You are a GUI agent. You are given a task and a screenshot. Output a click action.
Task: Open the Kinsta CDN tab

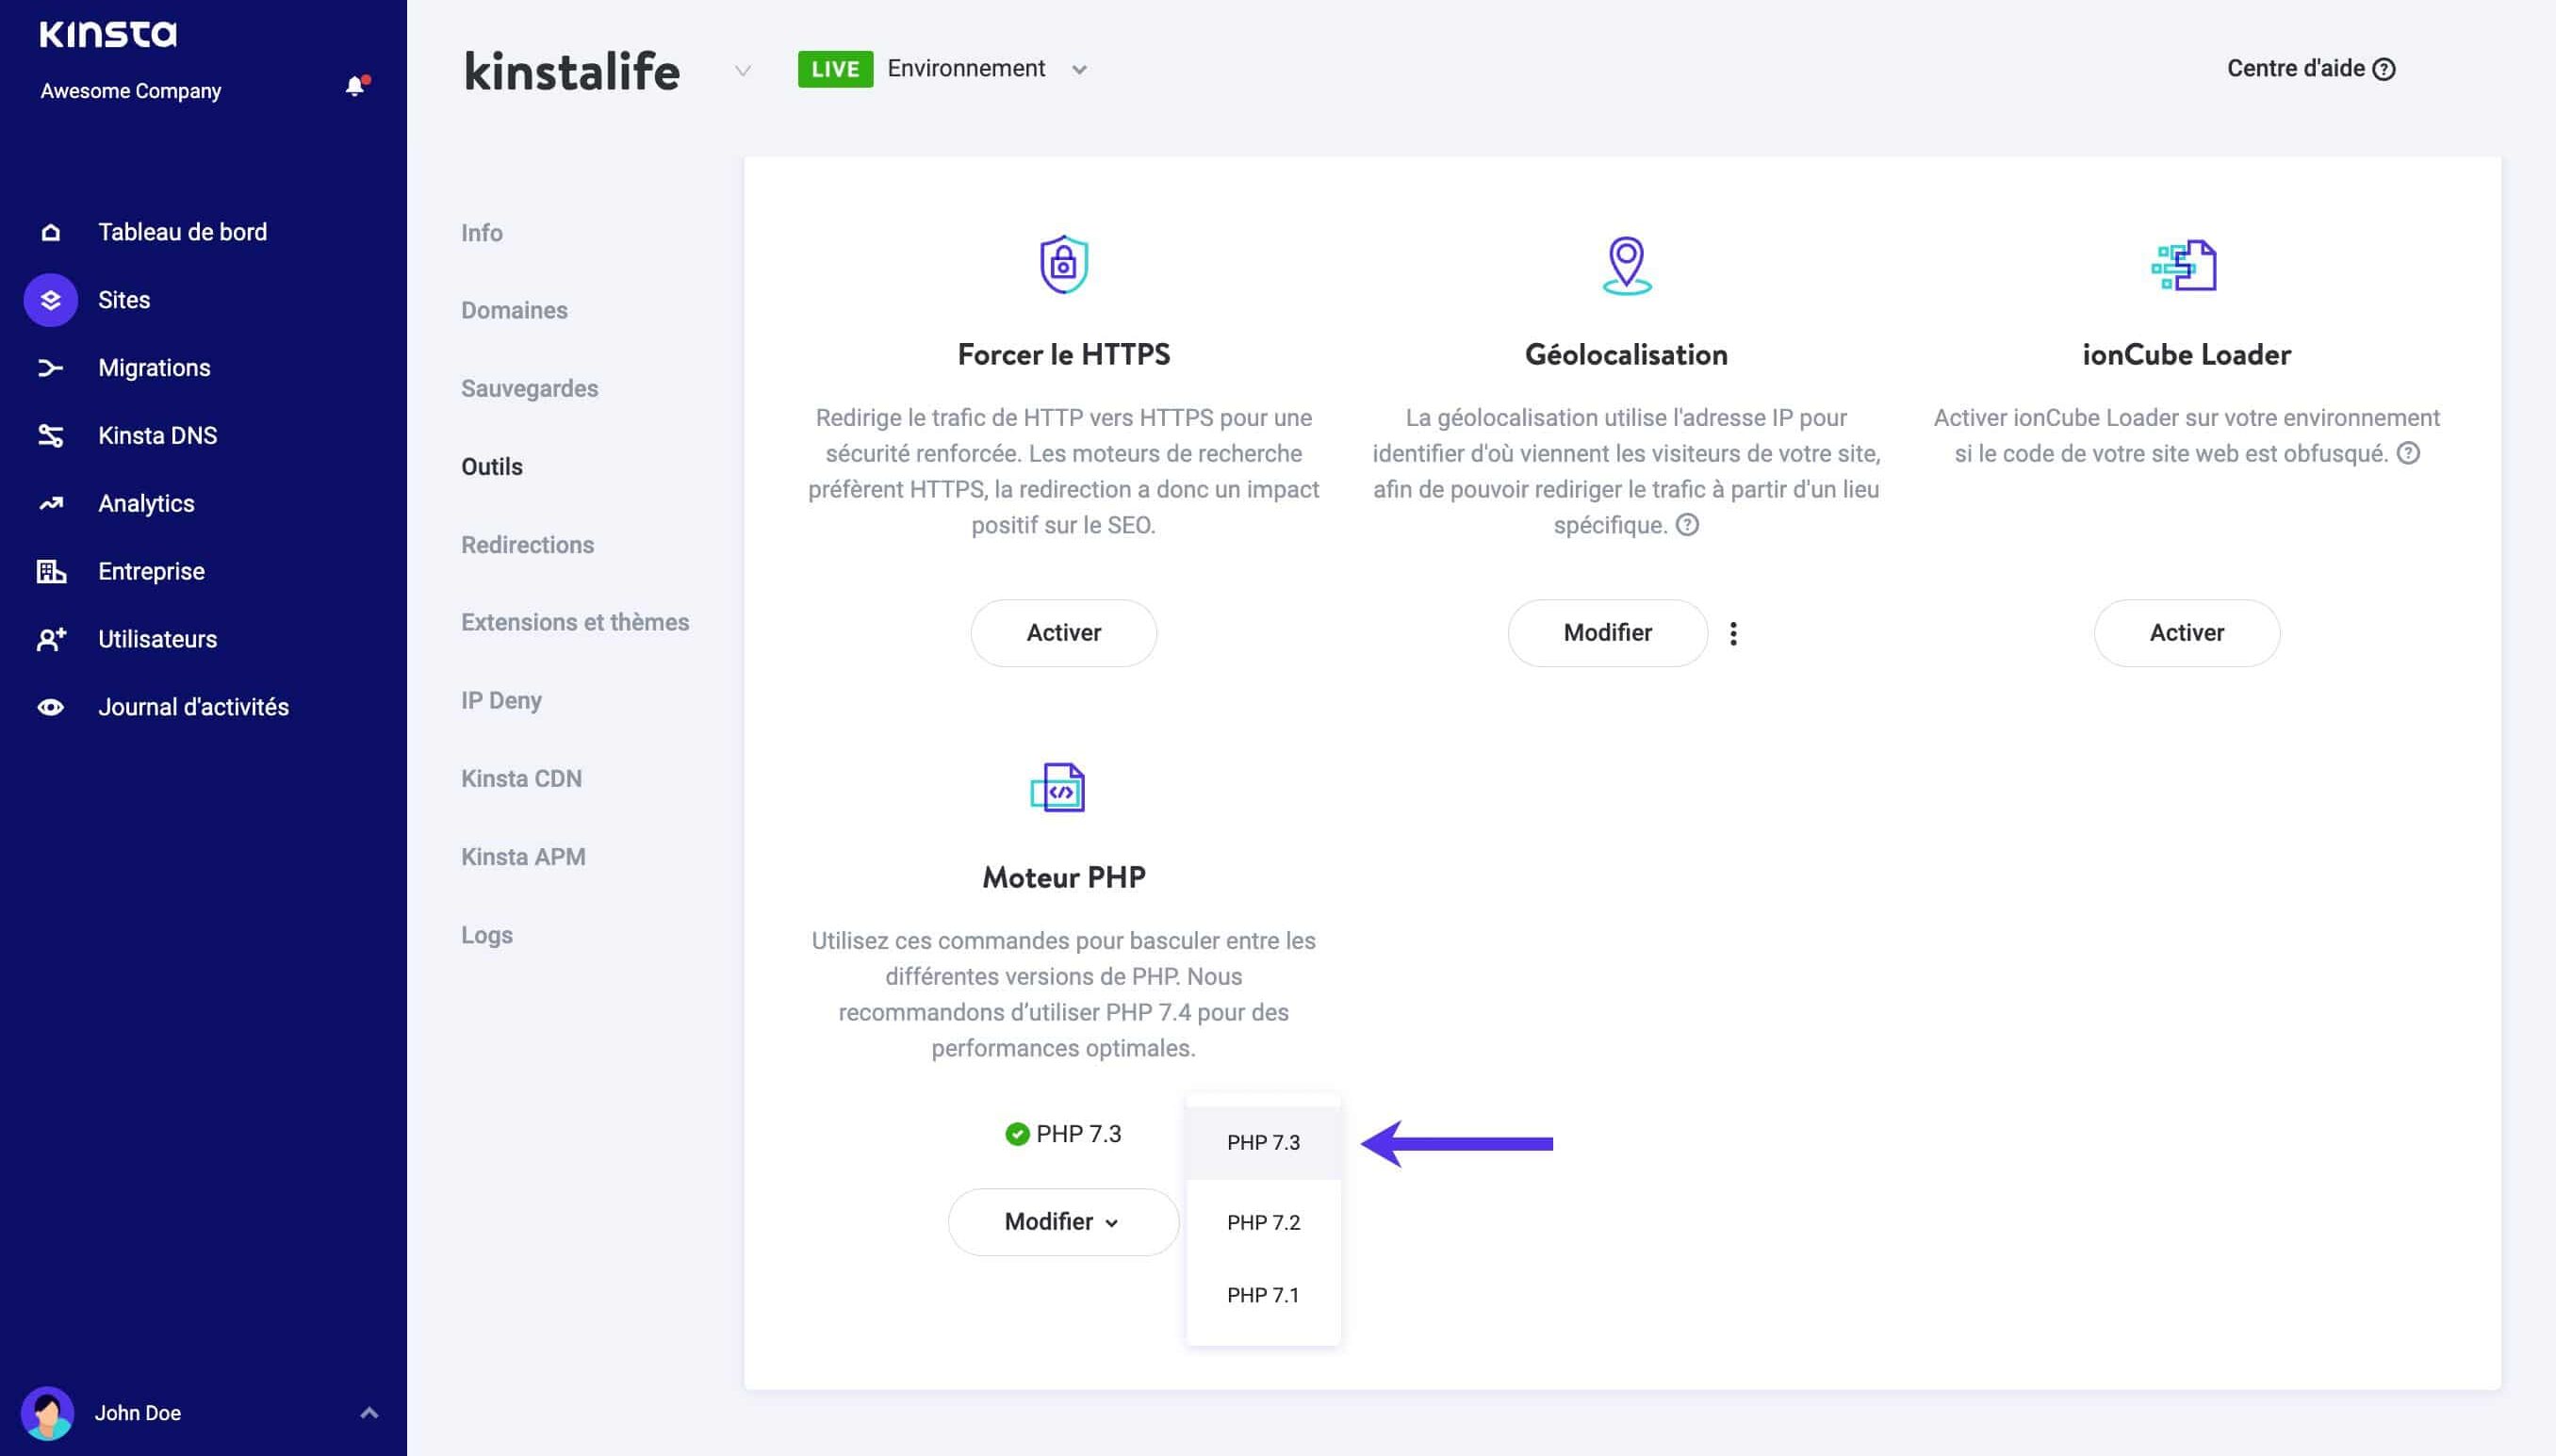521,779
